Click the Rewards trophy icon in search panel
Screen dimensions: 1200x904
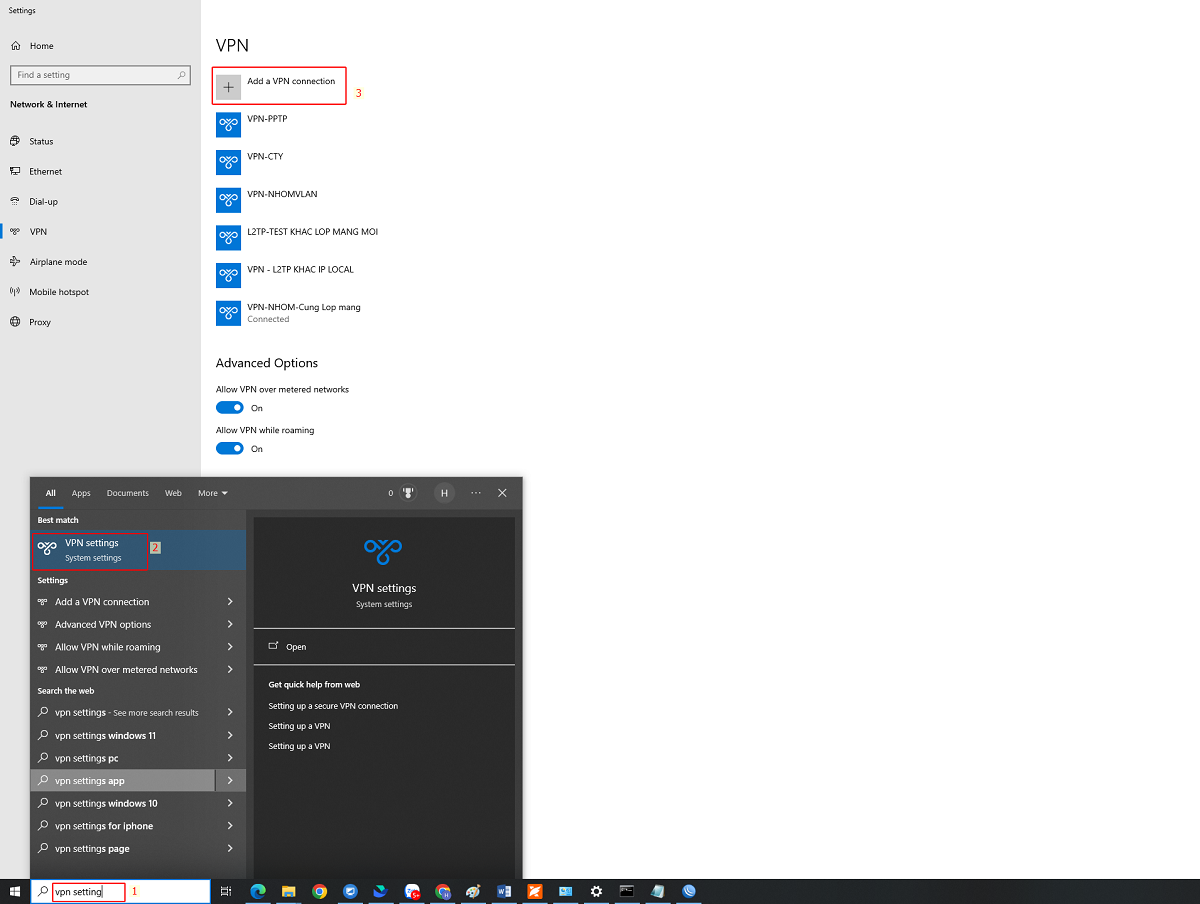point(406,492)
